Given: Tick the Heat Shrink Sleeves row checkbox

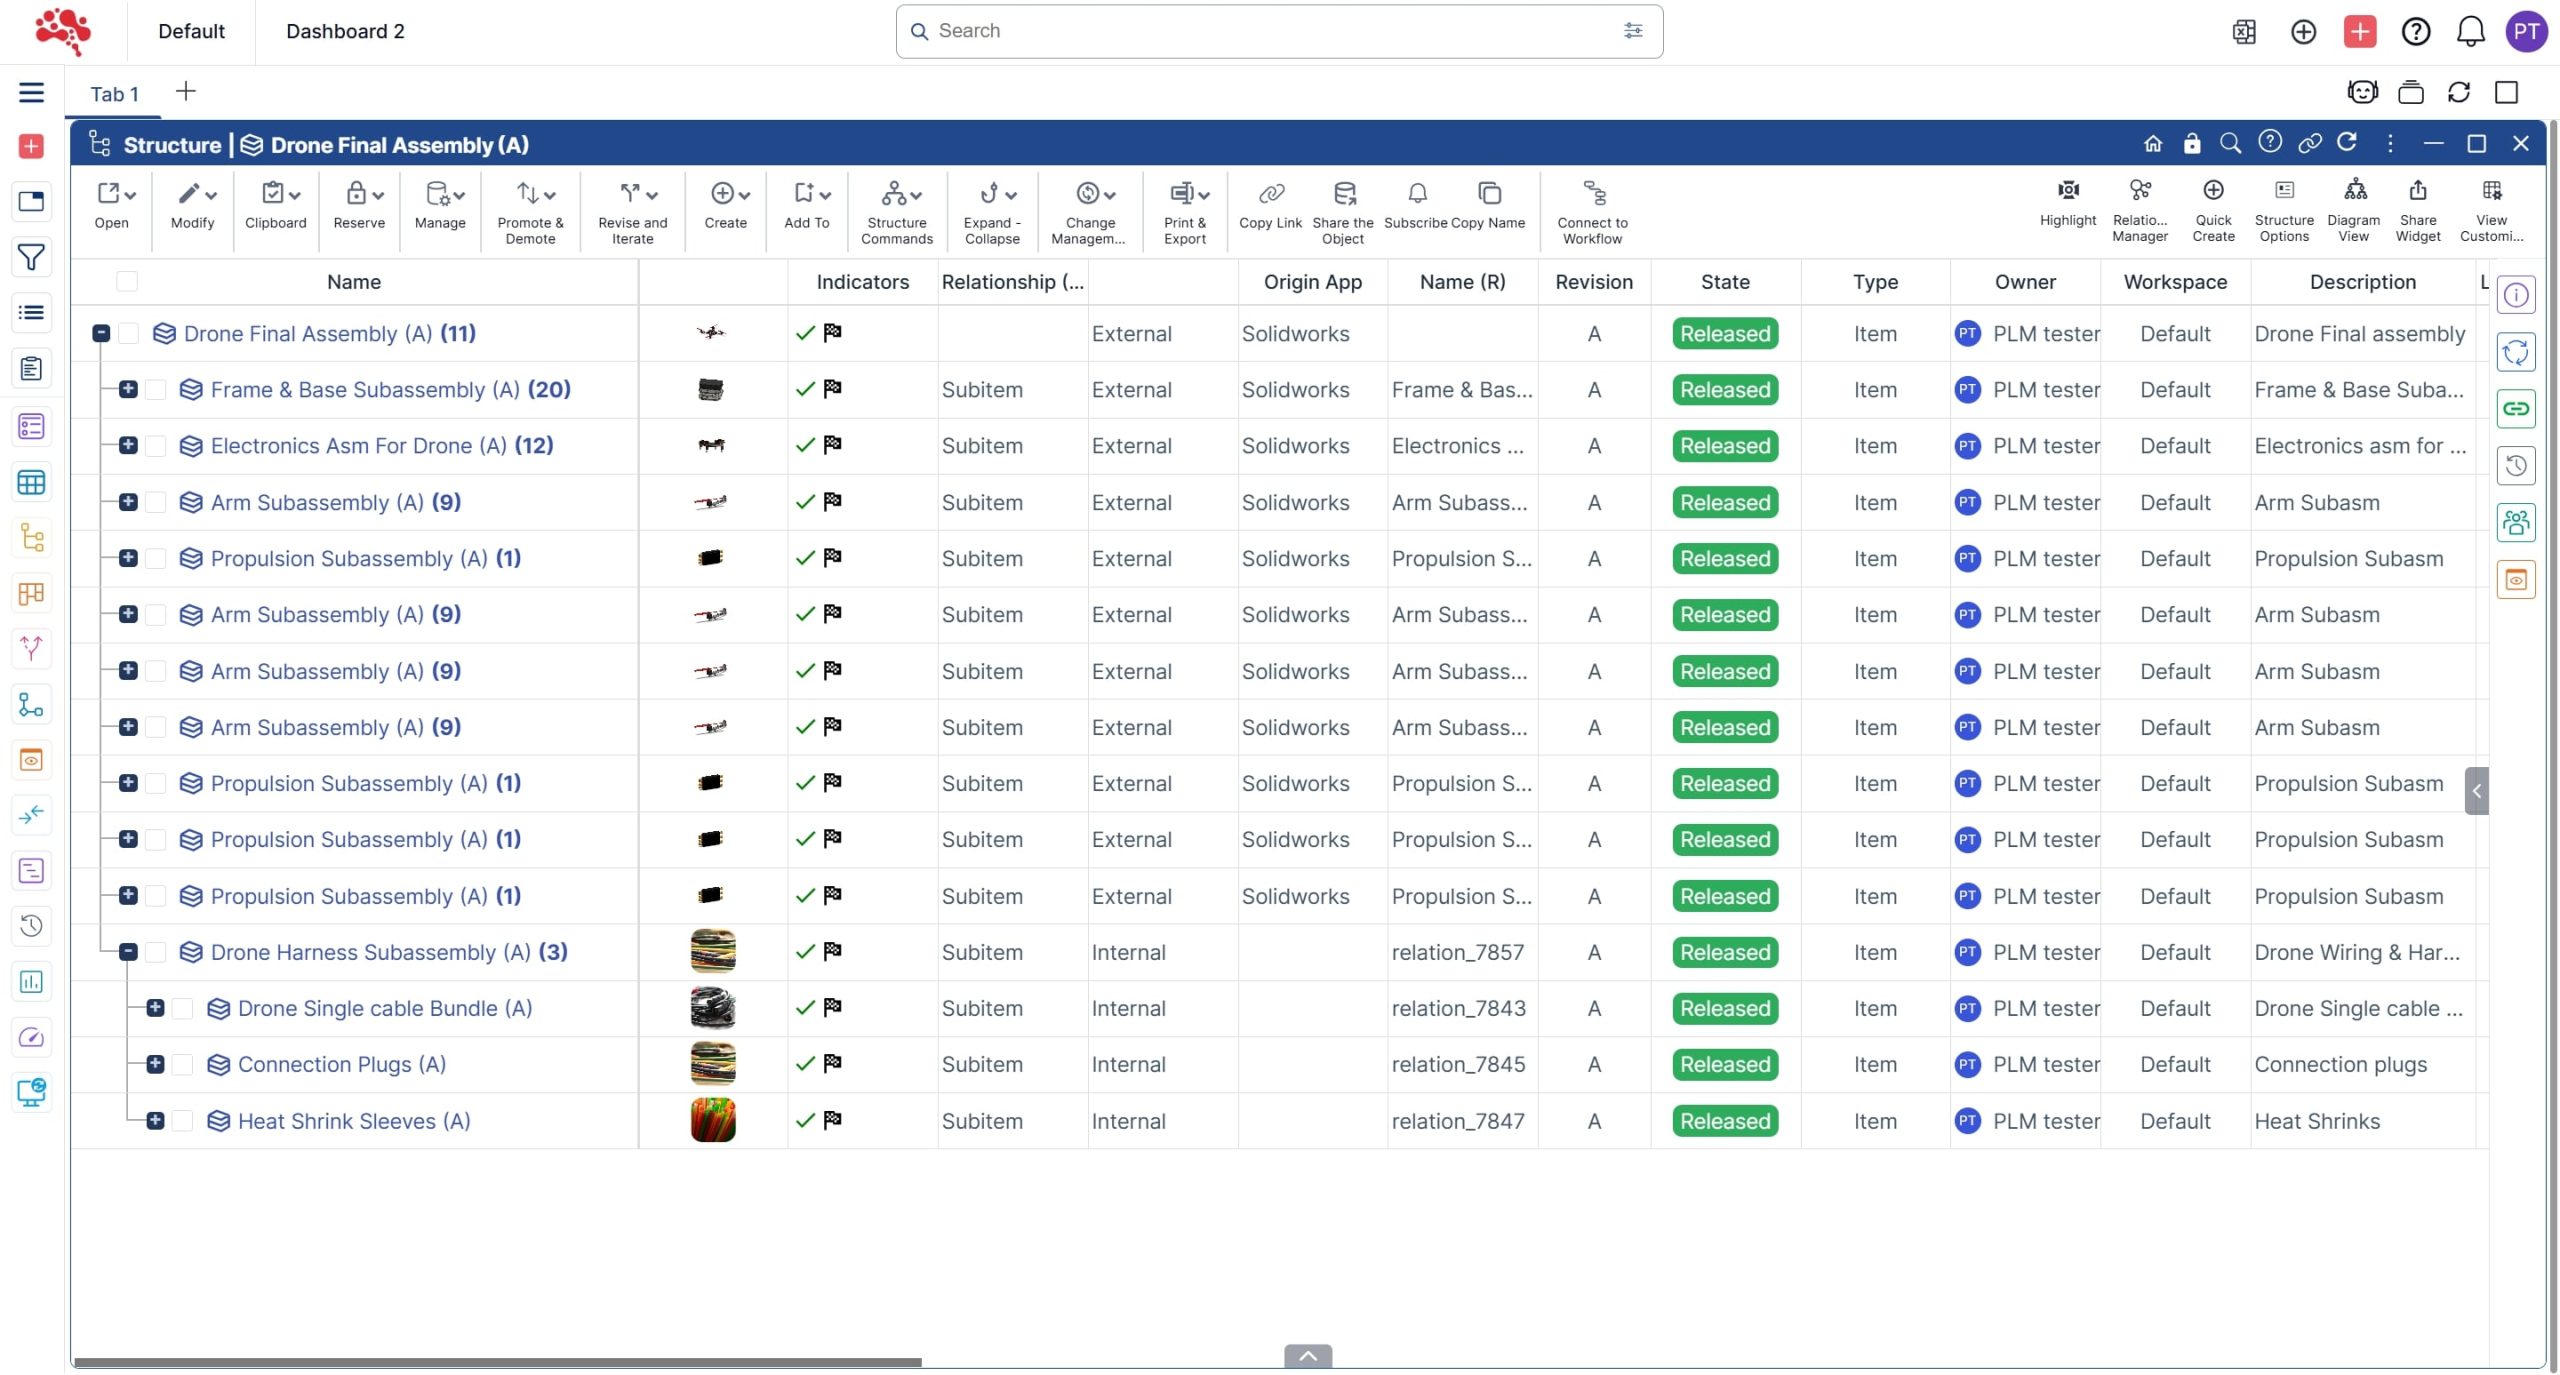Looking at the screenshot, I should (x=183, y=1121).
